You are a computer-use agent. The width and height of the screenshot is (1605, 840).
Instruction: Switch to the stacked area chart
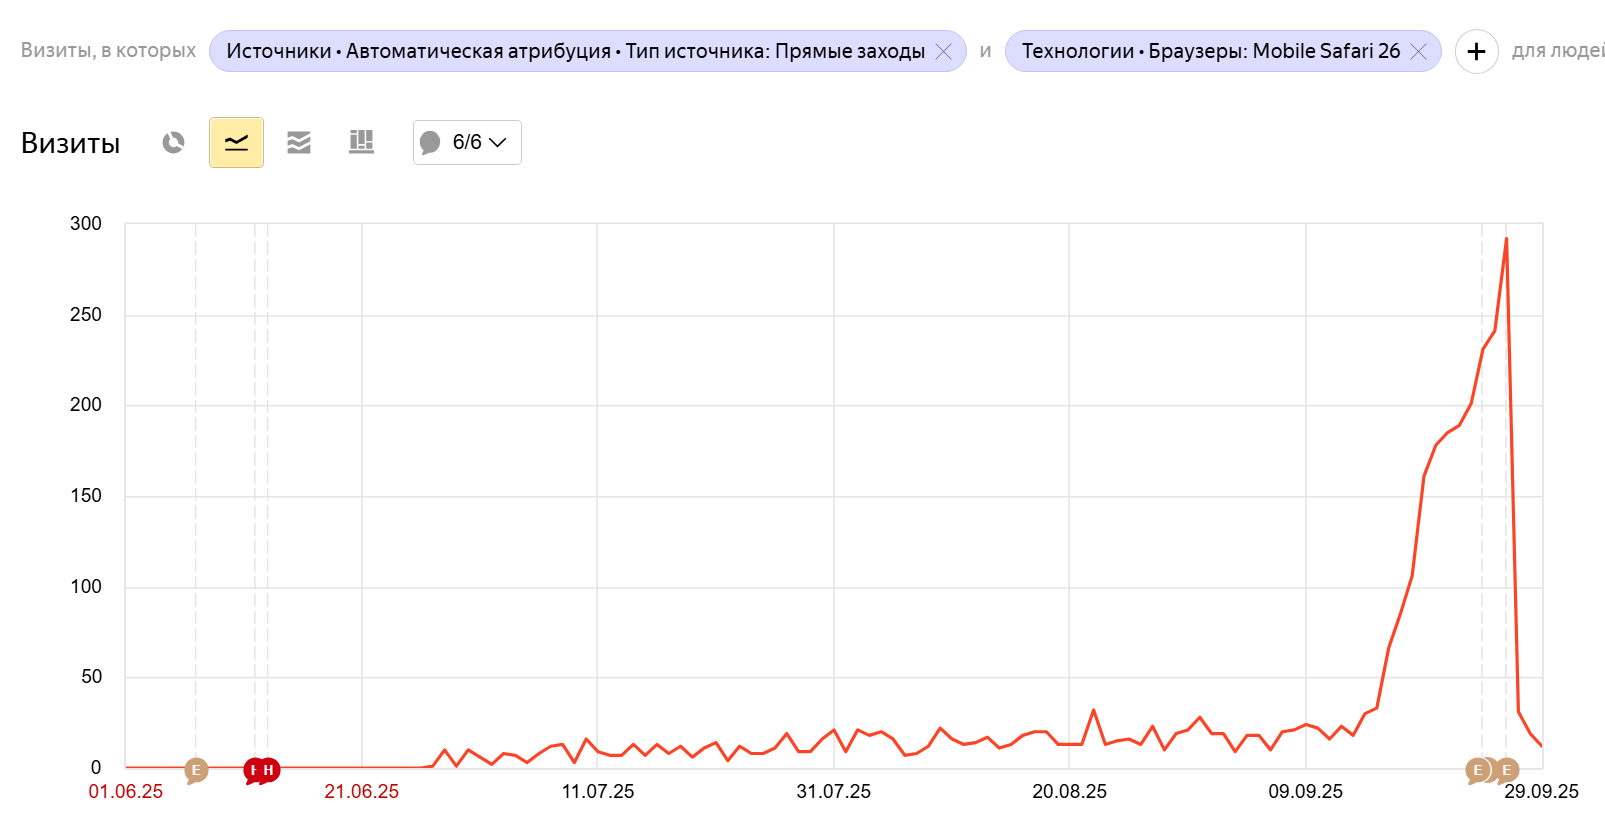point(299,143)
